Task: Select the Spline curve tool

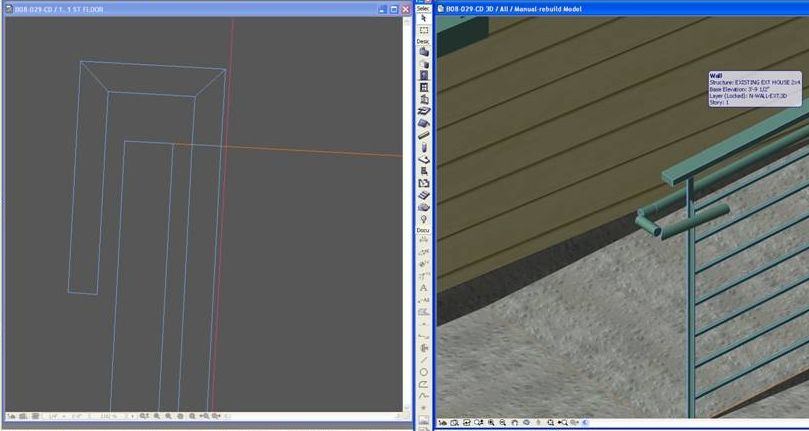Action: point(424,396)
